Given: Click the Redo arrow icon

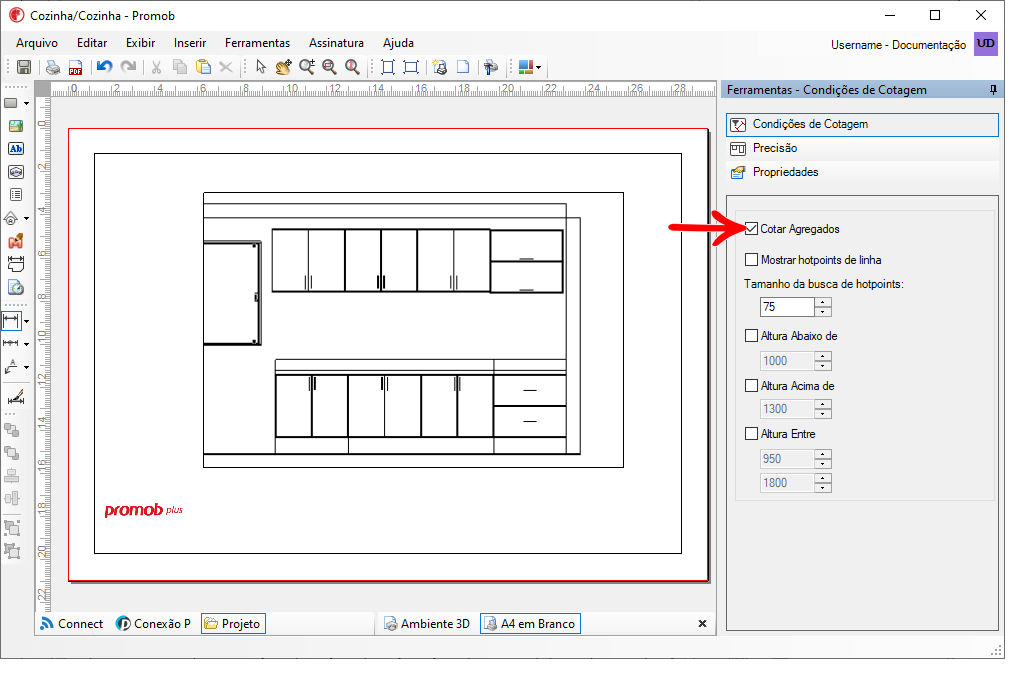Looking at the screenshot, I should [129, 67].
